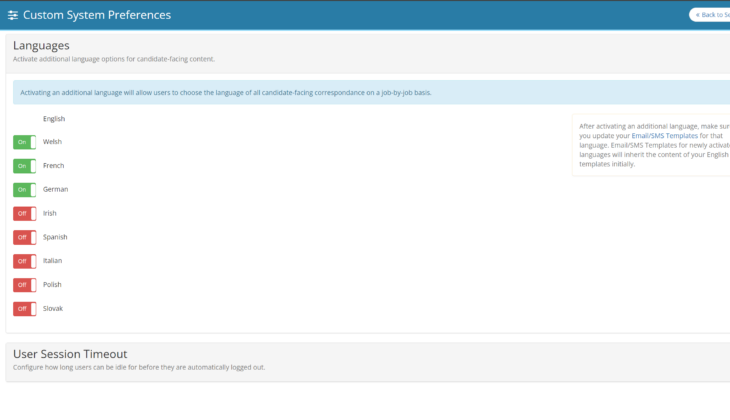Click the Back to Settings button
730x420 pixels.
pyautogui.click(x=711, y=15)
